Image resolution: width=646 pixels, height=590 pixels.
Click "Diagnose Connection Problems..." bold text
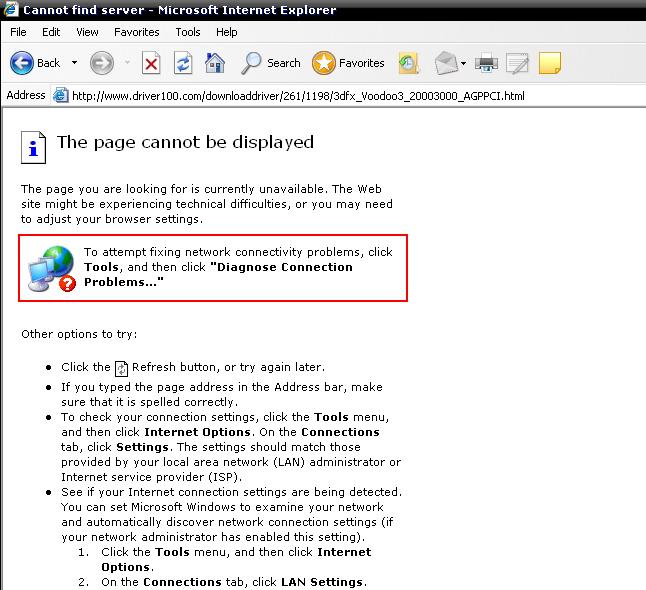218,274
